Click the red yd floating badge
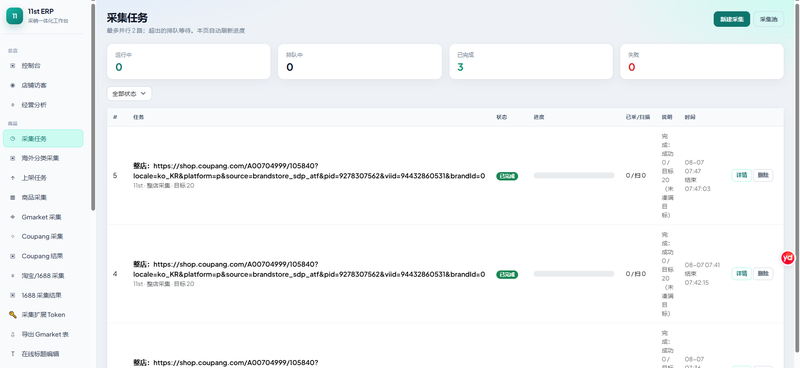This screenshot has width=800, height=368. (x=788, y=258)
